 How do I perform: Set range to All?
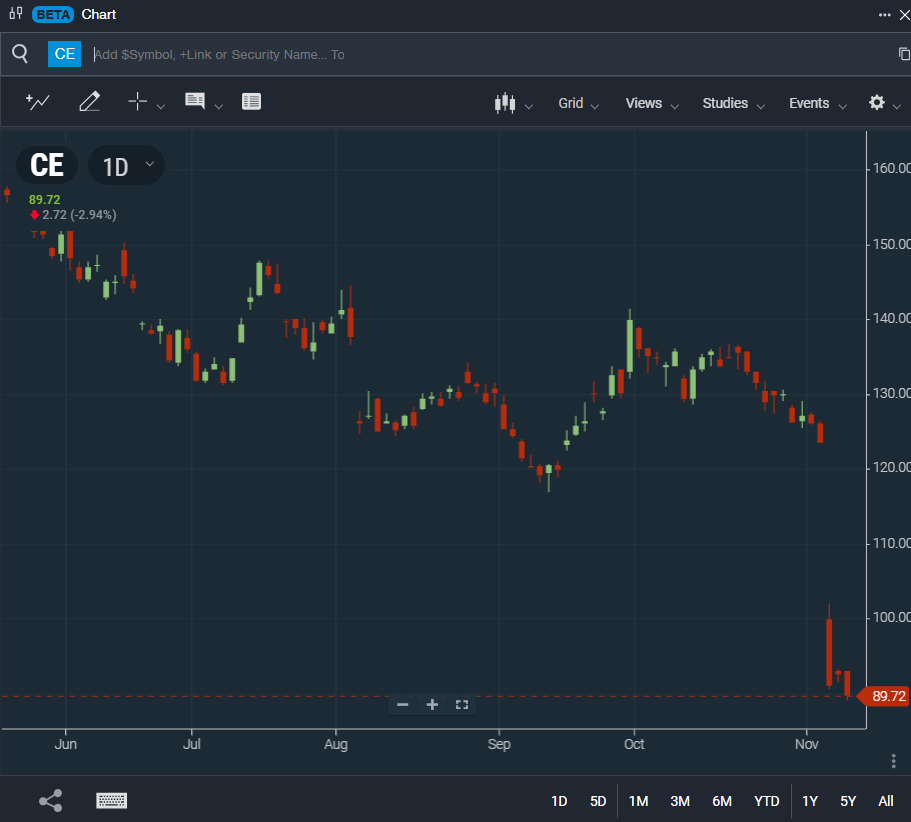(x=886, y=801)
